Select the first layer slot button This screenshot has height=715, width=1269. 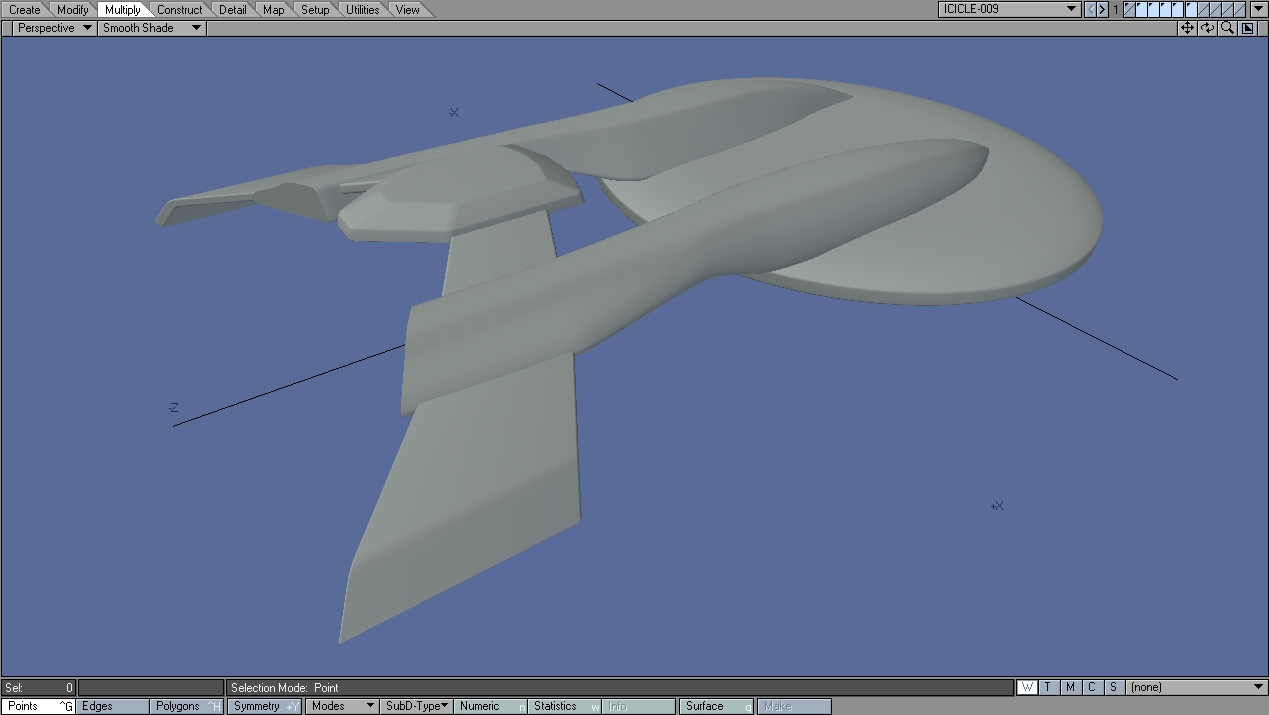1130,9
